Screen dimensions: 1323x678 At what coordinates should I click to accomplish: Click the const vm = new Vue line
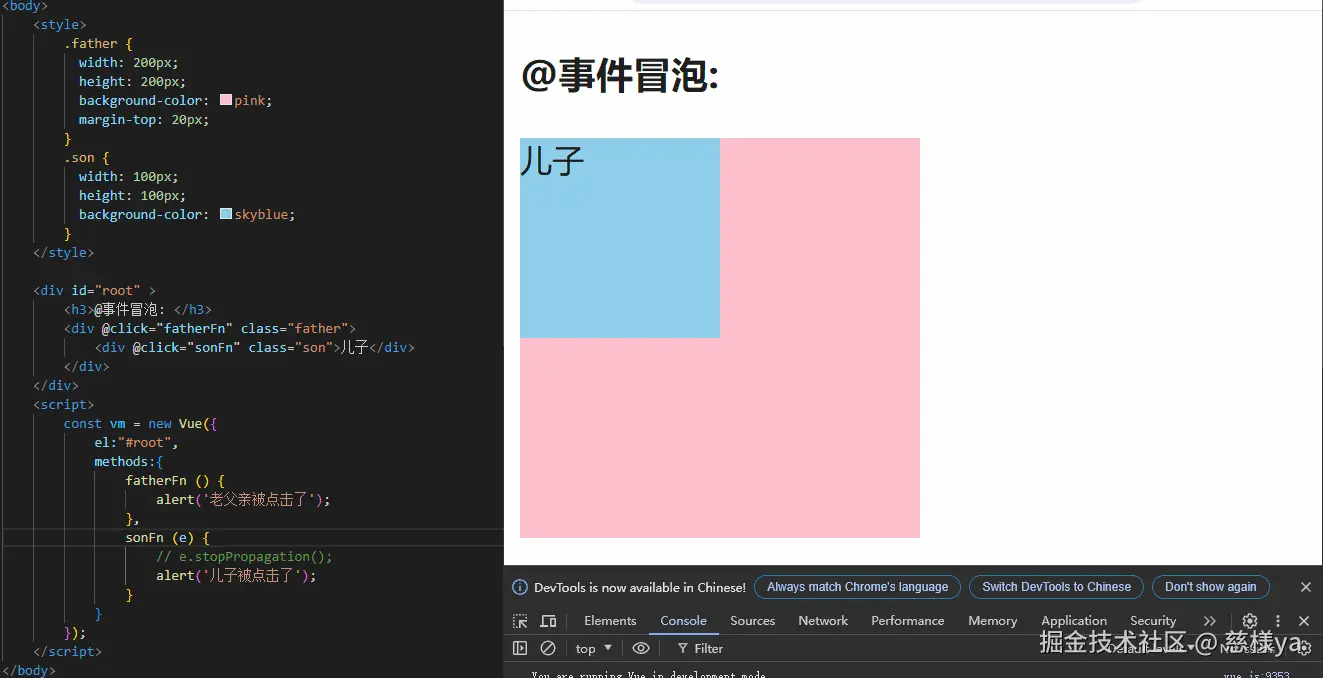tap(140, 423)
